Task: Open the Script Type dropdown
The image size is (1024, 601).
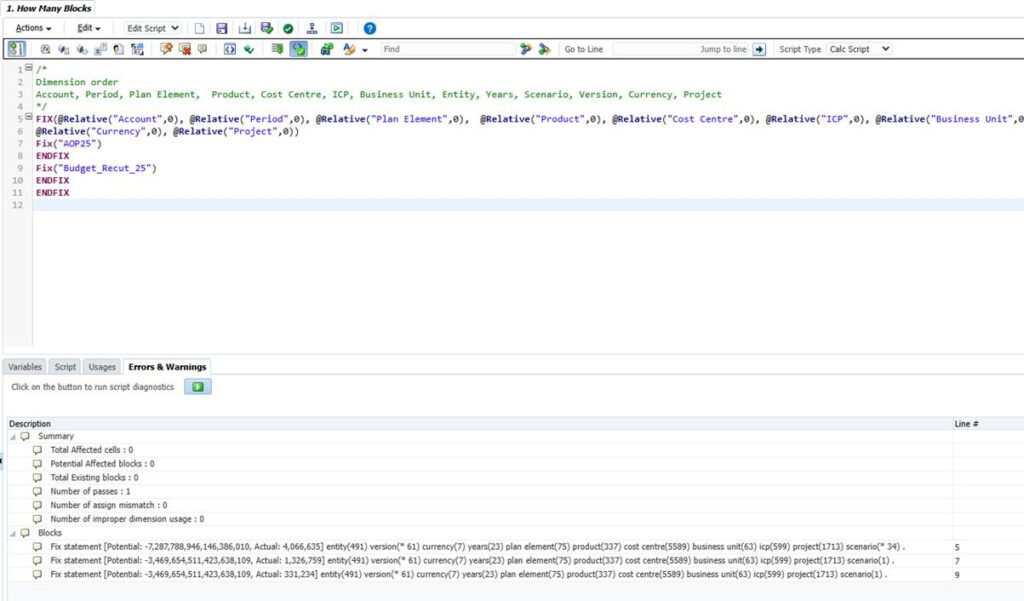Action: [859, 49]
